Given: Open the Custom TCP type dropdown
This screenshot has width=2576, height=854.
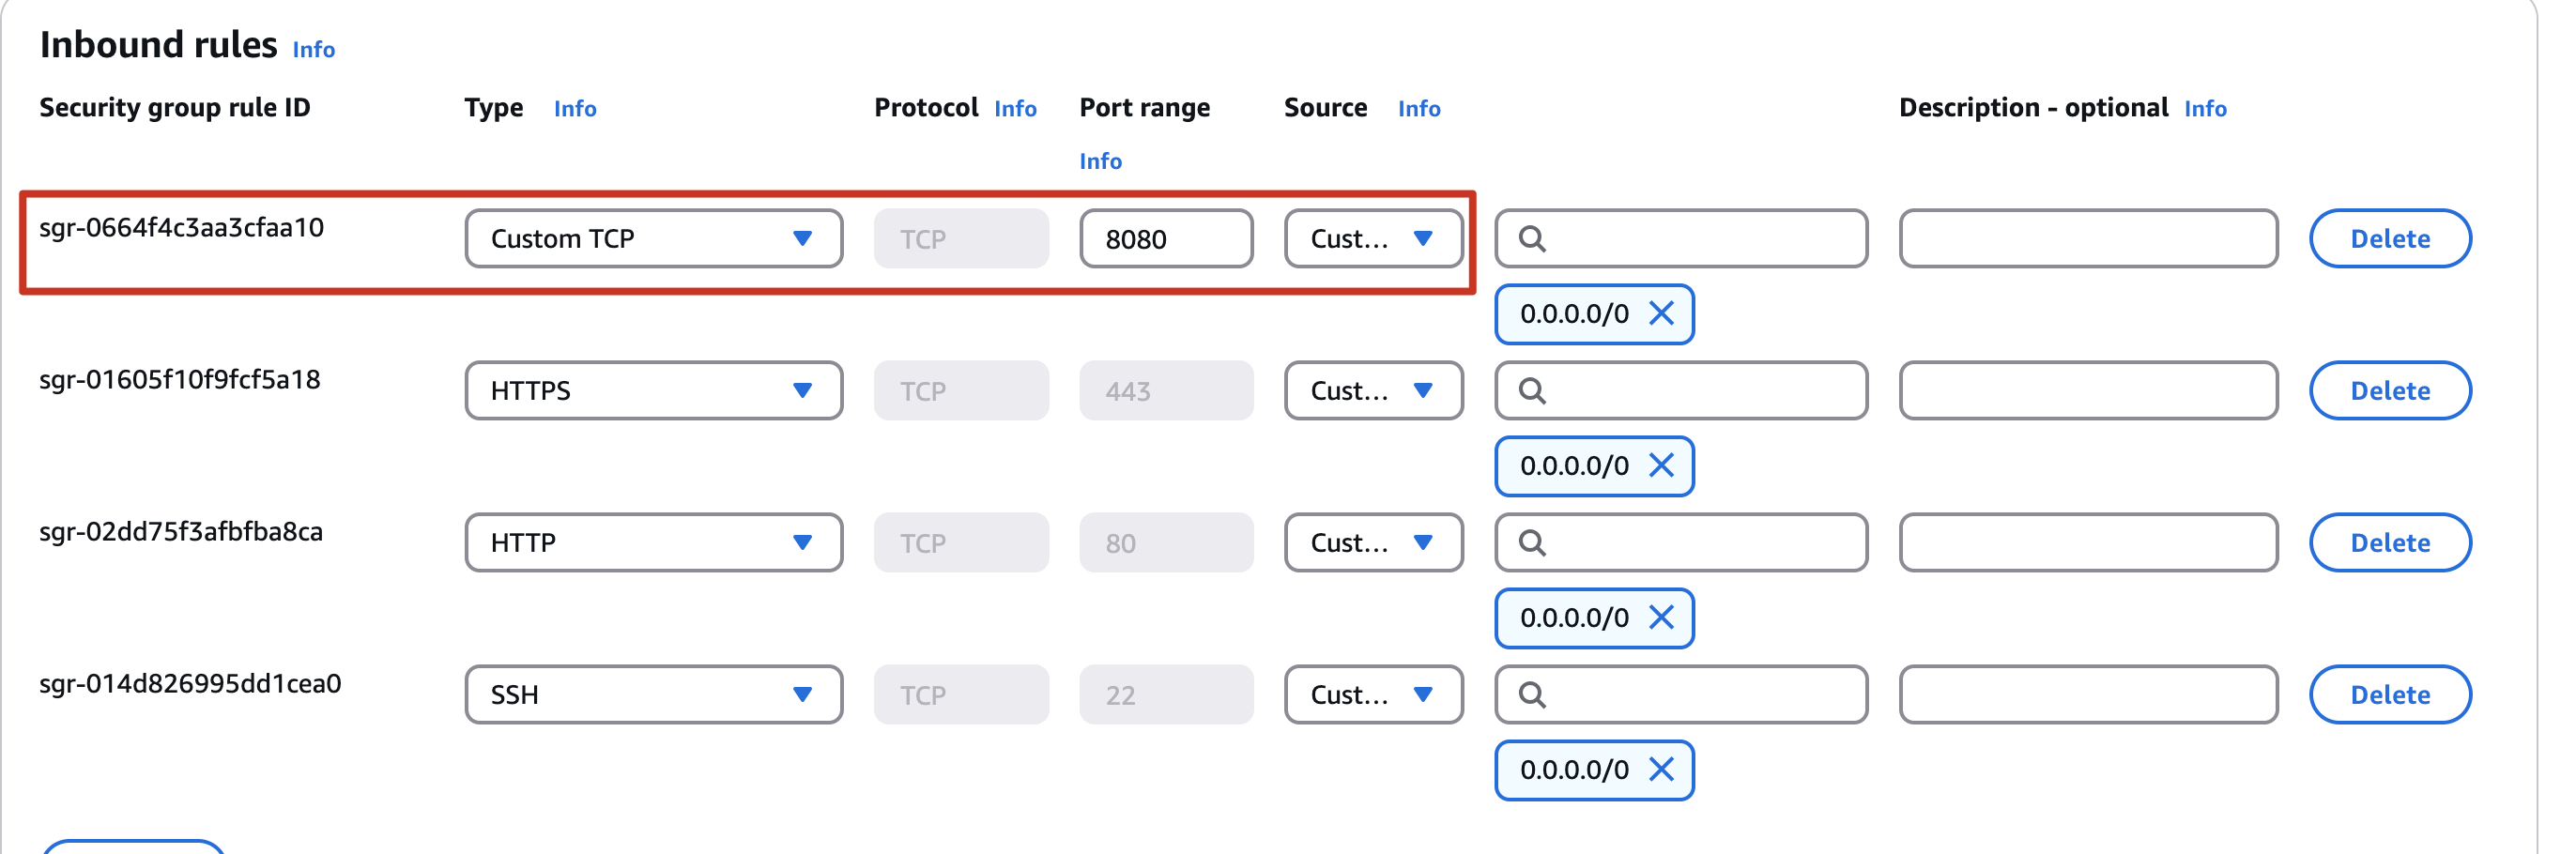Looking at the screenshot, I should [653, 239].
